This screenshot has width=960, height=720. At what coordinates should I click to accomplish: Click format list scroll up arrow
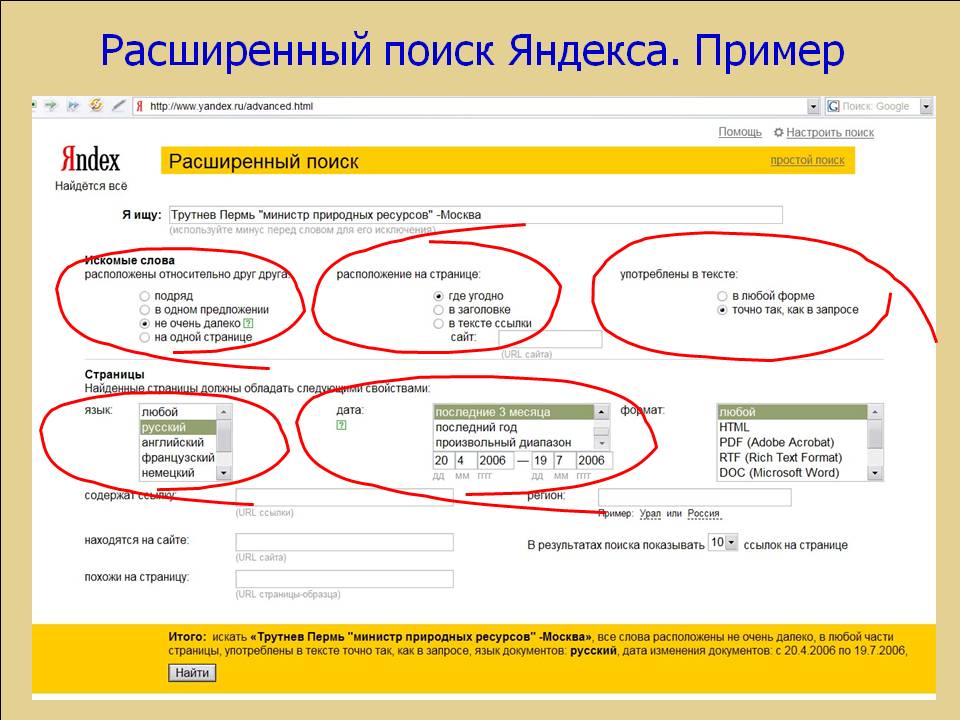pos(875,412)
